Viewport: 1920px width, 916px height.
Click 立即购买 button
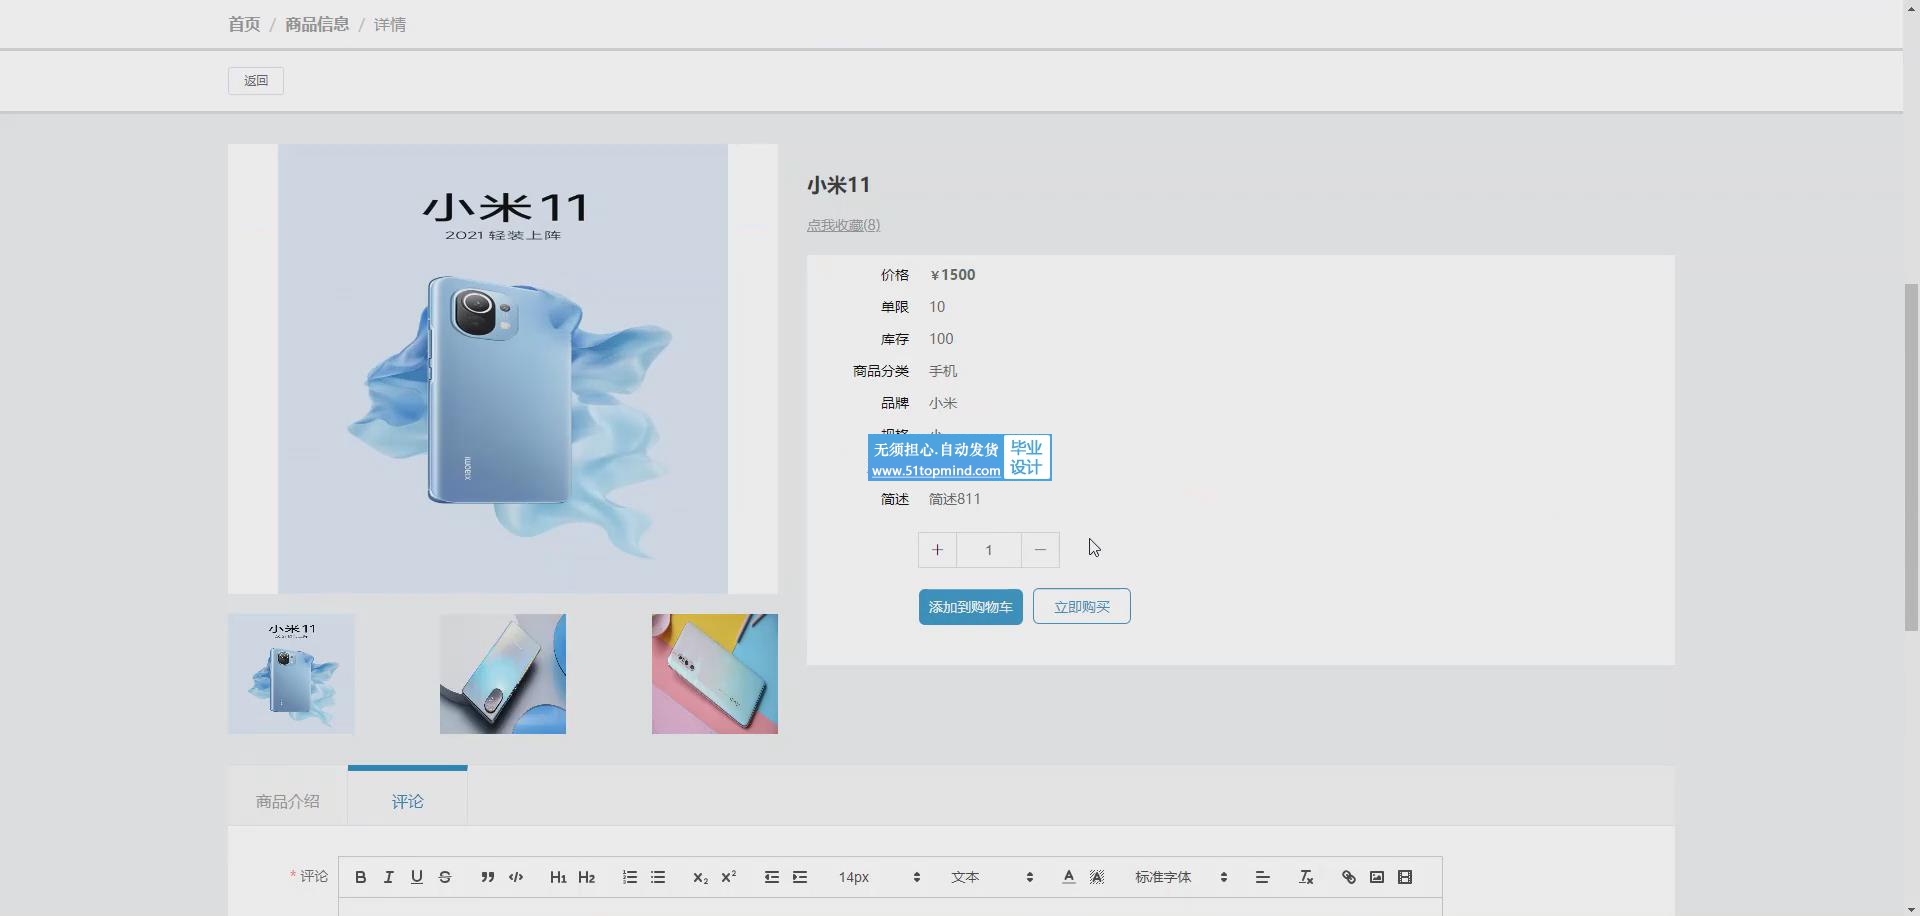(x=1082, y=607)
